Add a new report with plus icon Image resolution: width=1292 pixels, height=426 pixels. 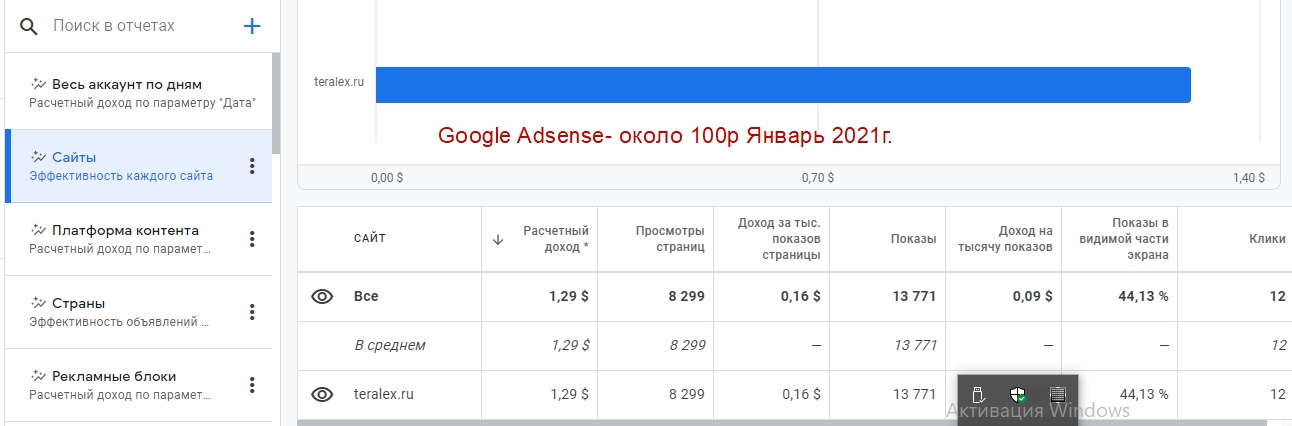click(252, 26)
